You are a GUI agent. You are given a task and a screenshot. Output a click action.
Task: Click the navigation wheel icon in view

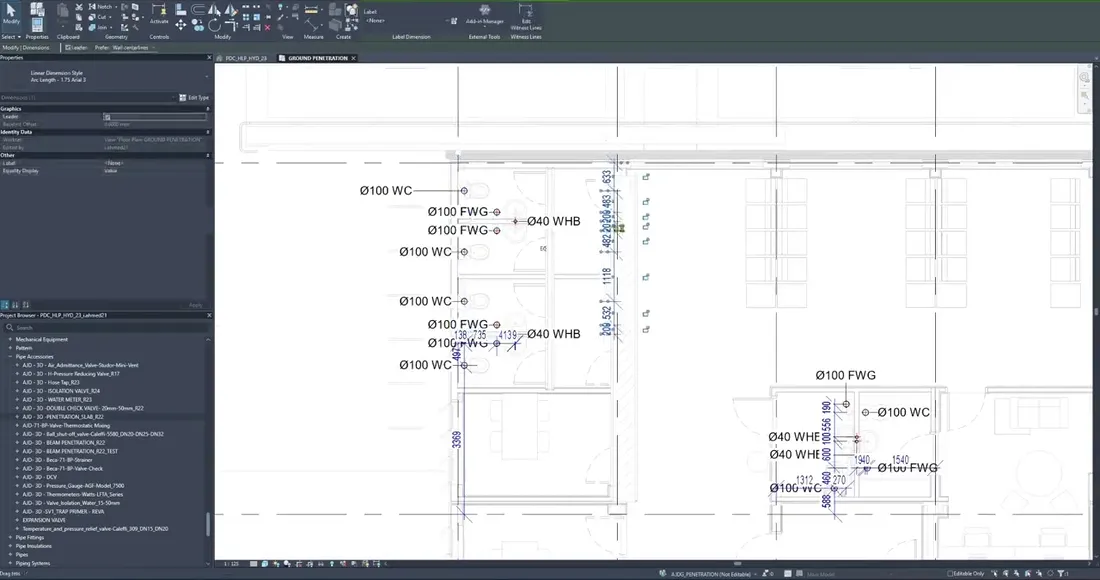1085,77
